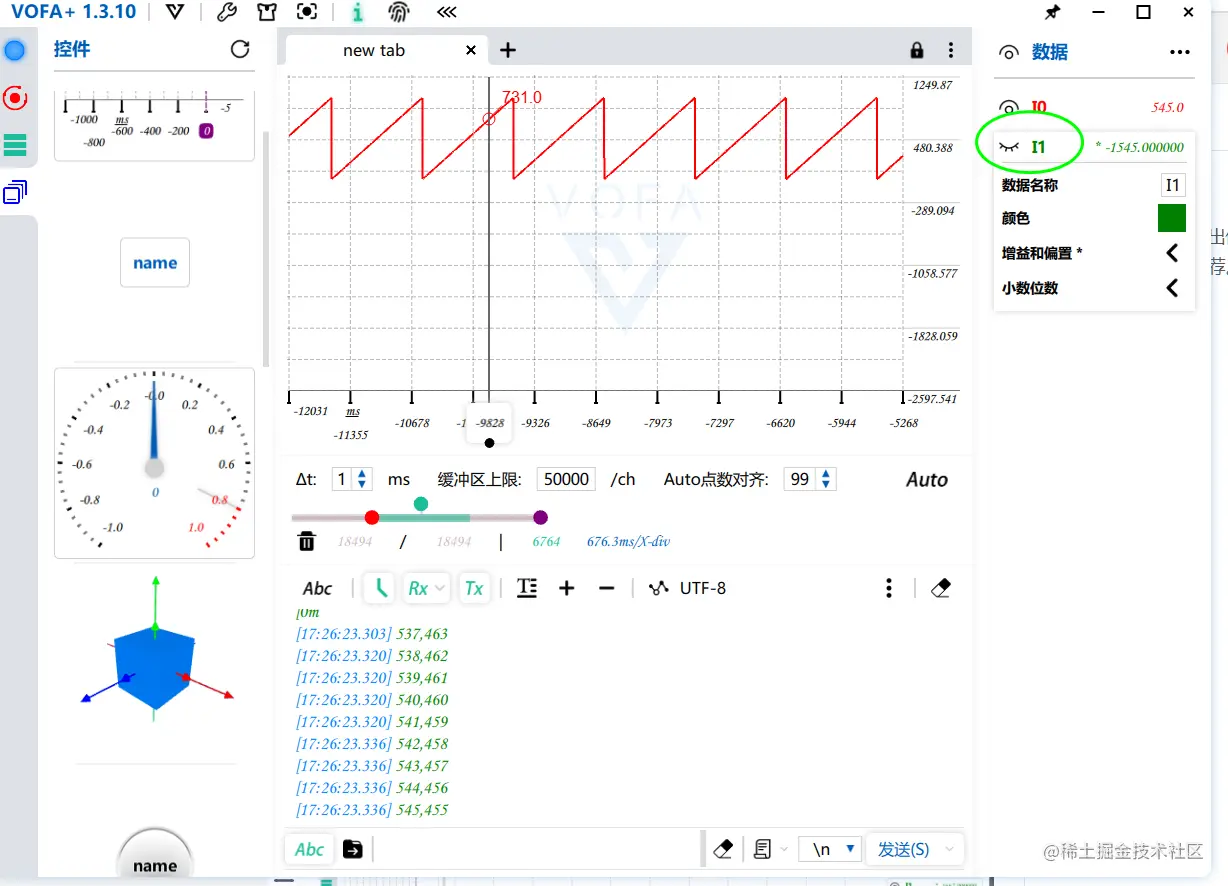
Task: Expand 小数位数 settings
Action: point(1172,288)
